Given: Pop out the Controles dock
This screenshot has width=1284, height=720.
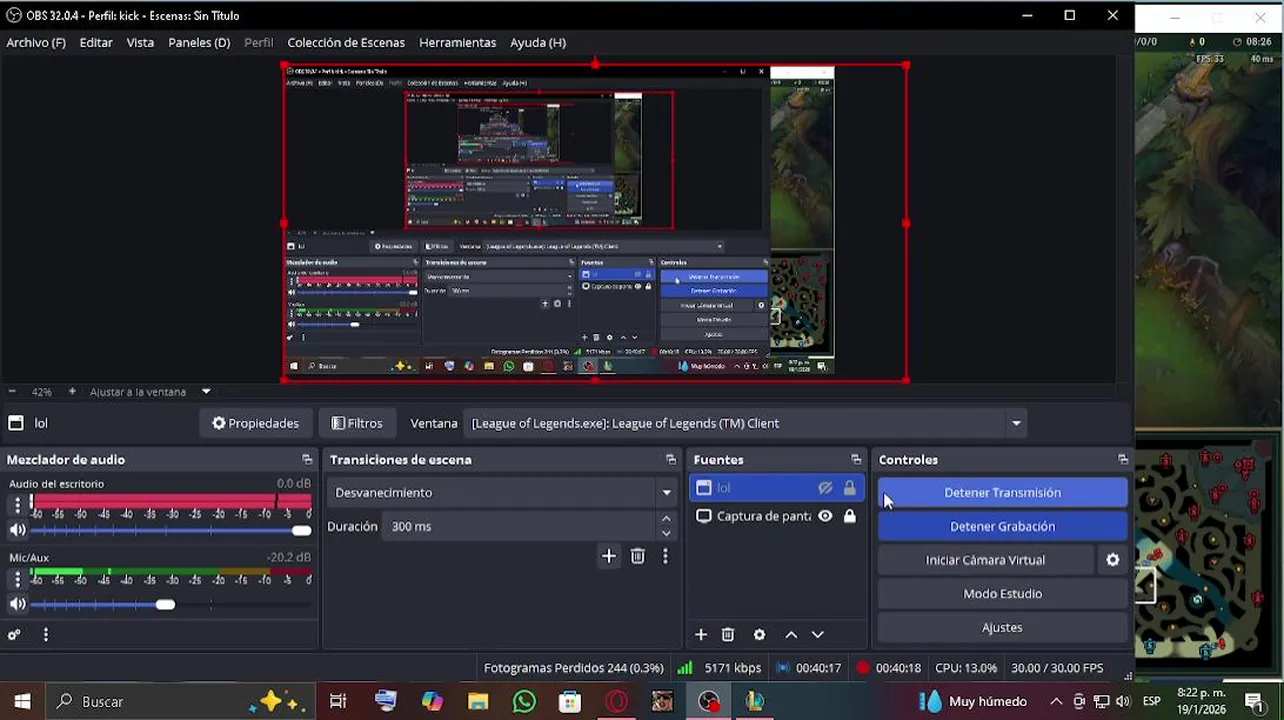Looking at the screenshot, I should pyautogui.click(x=1123, y=460).
